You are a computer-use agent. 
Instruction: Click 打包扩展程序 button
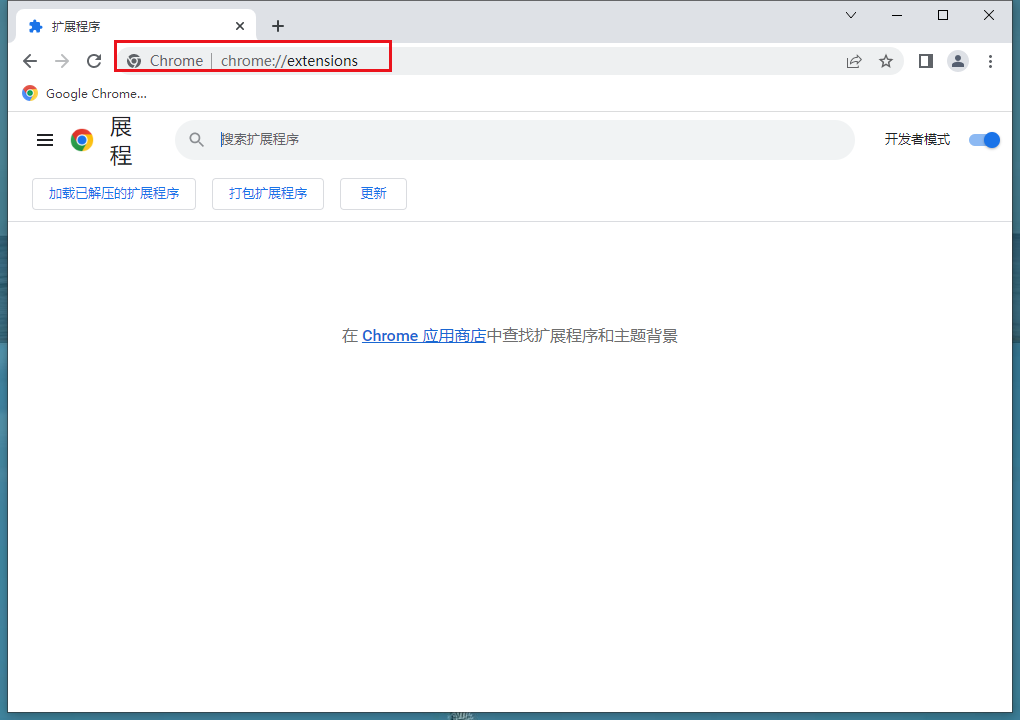click(x=268, y=194)
